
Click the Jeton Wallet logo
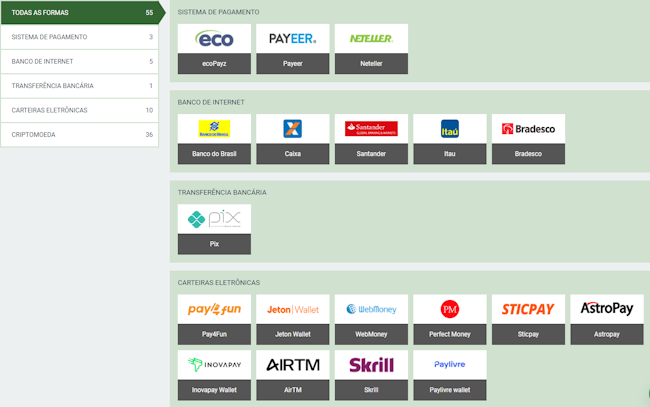click(x=293, y=310)
